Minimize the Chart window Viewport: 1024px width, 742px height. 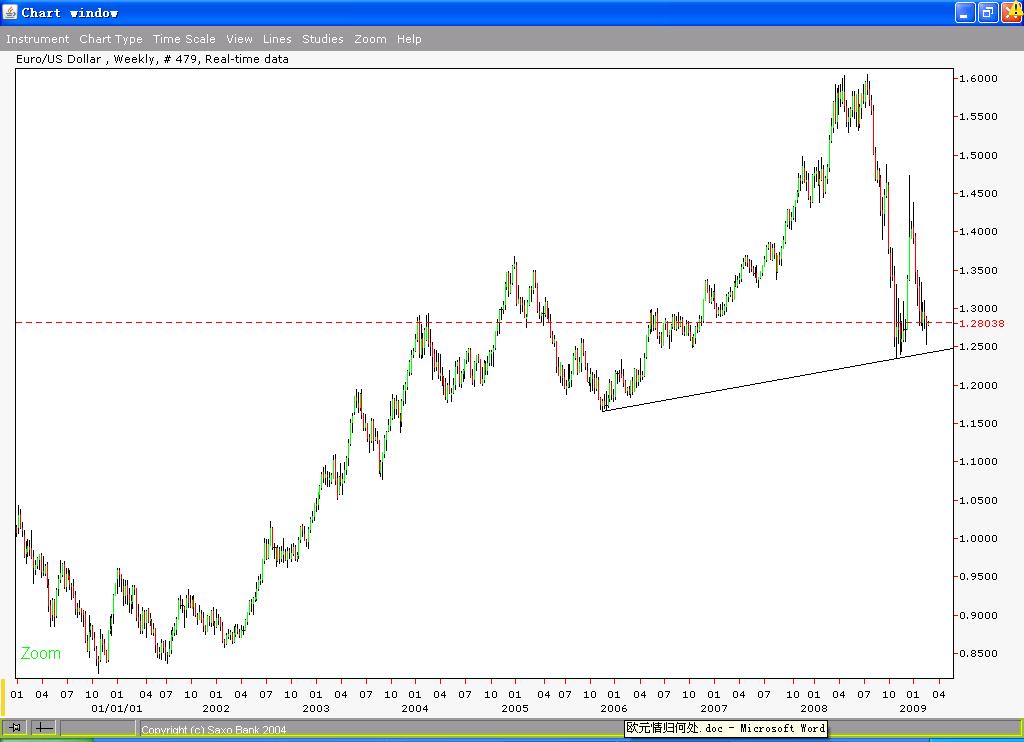pyautogui.click(x=965, y=12)
